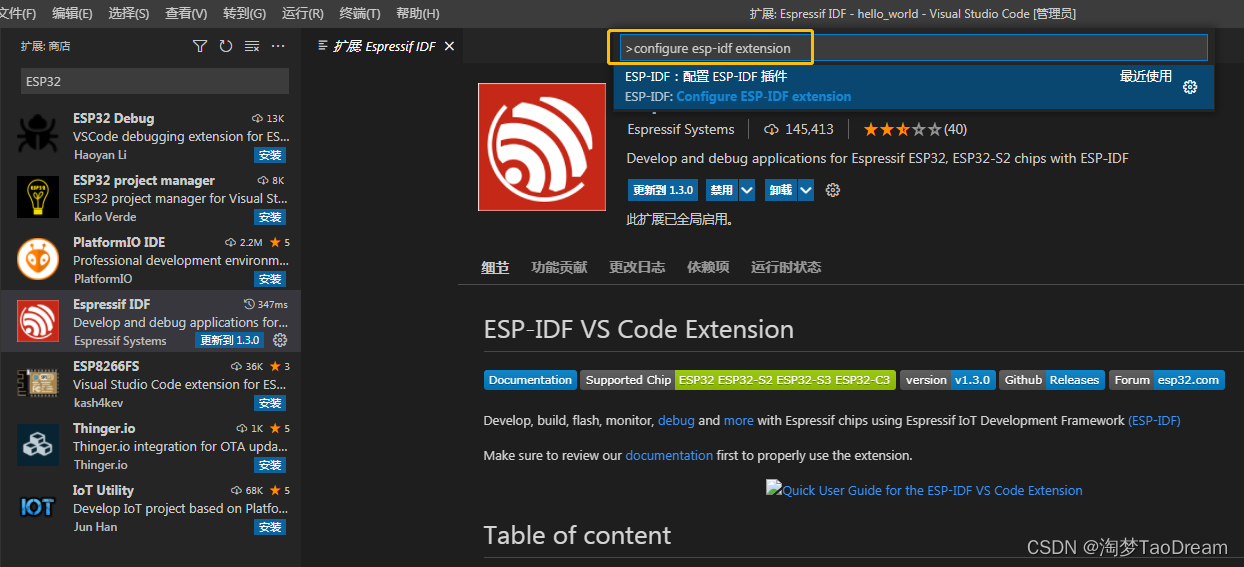Select the Configure ESP-IDF extension command result
The width and height of the screenshot is (1244, 567).
point(914,87)
